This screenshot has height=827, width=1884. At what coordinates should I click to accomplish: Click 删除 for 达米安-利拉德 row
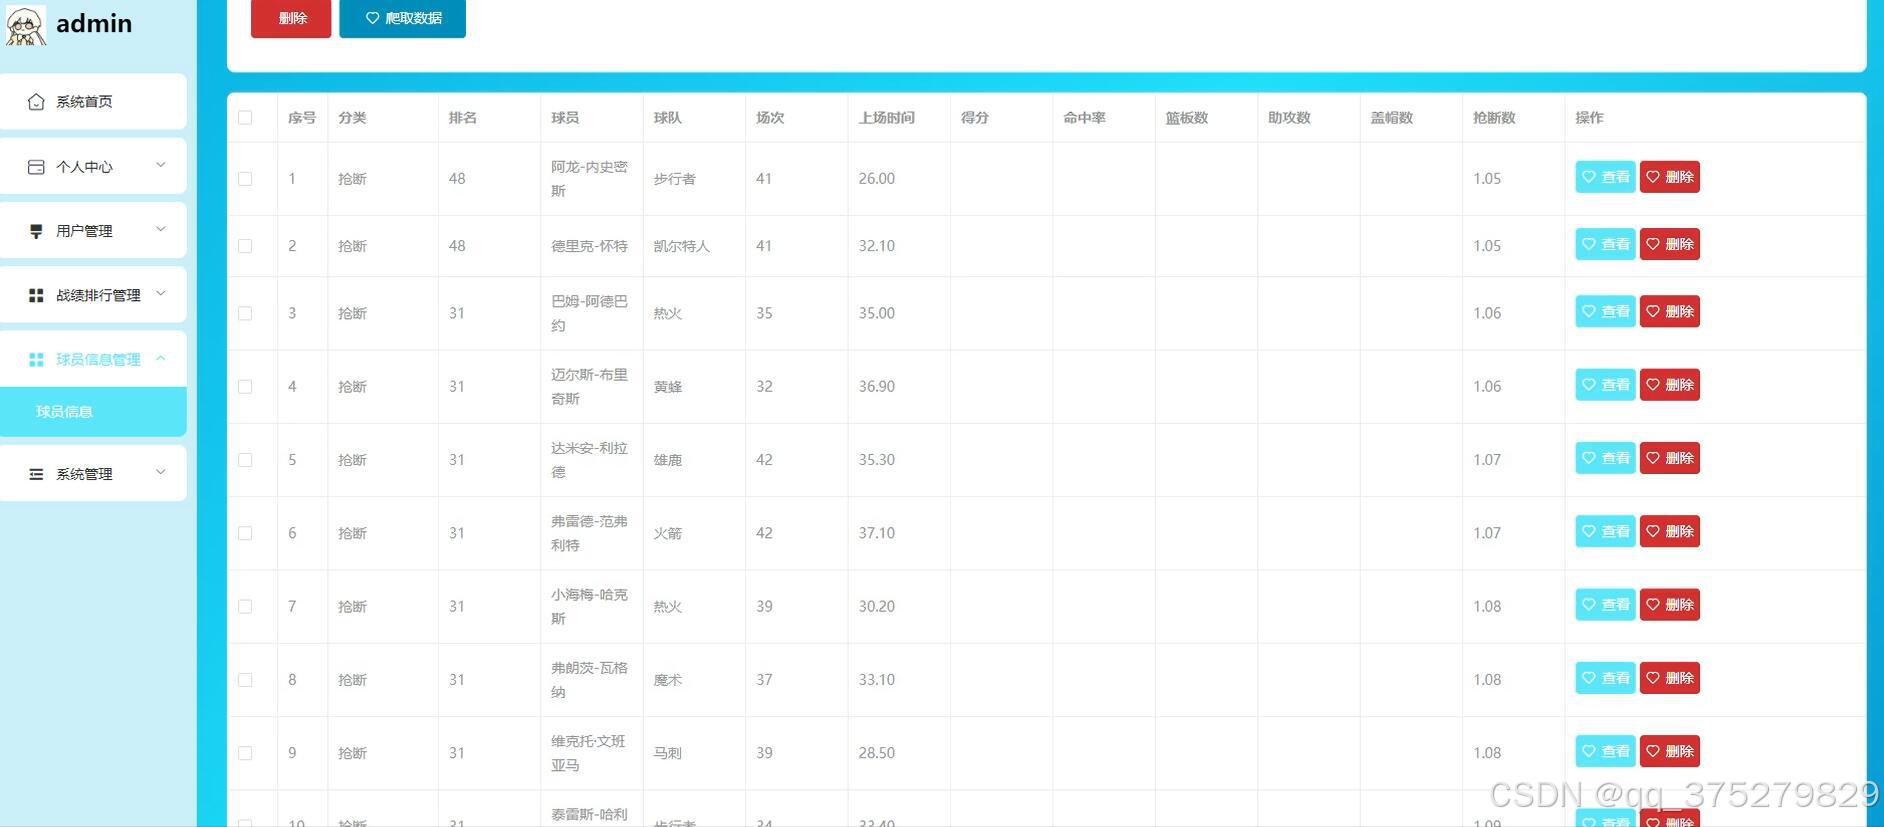pos(1670,458)
